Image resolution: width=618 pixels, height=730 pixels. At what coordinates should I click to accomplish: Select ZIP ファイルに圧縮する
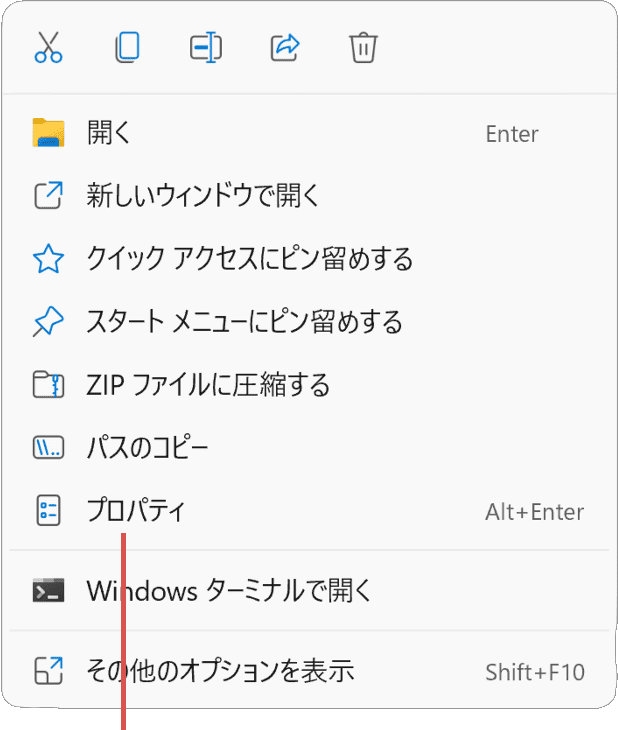[309, 385]
